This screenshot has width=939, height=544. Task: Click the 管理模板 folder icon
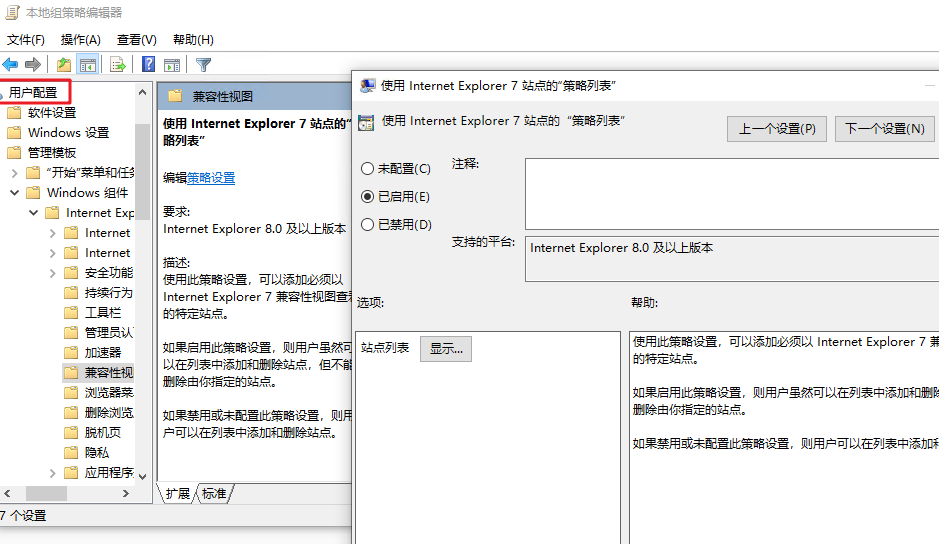click(14, 153)
